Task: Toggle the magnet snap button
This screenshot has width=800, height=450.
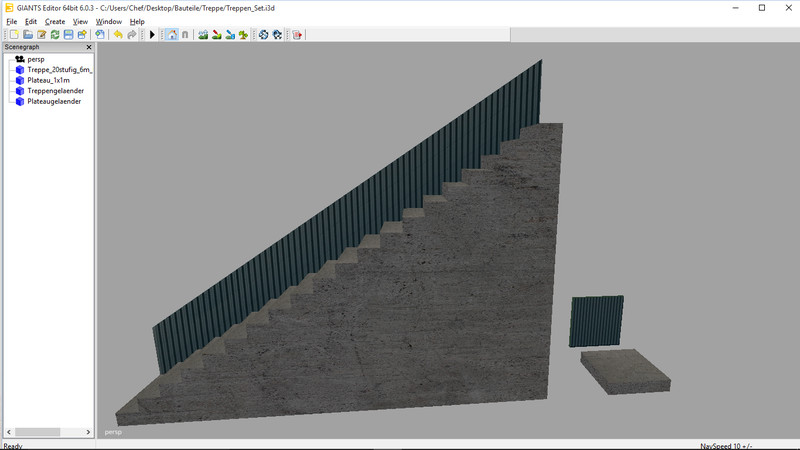Action: tap(184, 35)
